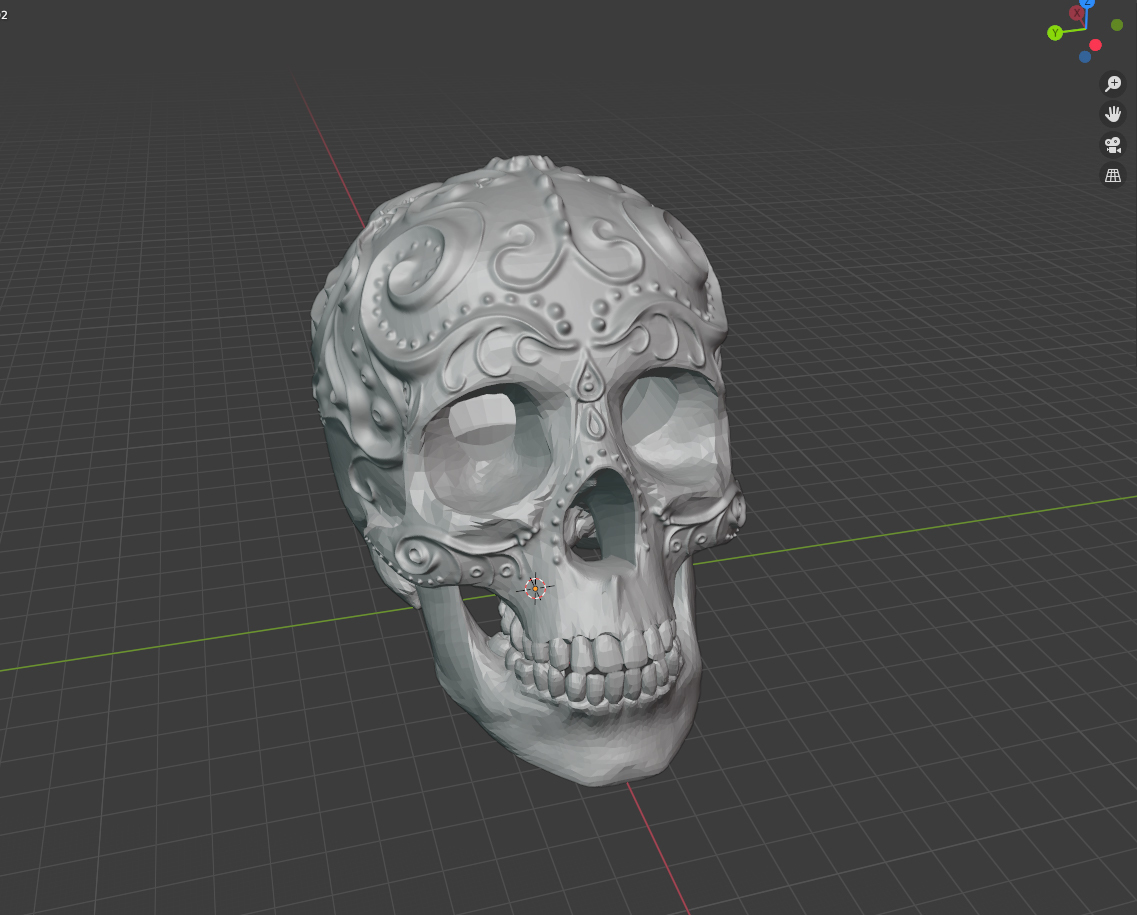1137x915 pixels.
Task: Click the dark red negative-X dot
Action: click(1095, 45)
